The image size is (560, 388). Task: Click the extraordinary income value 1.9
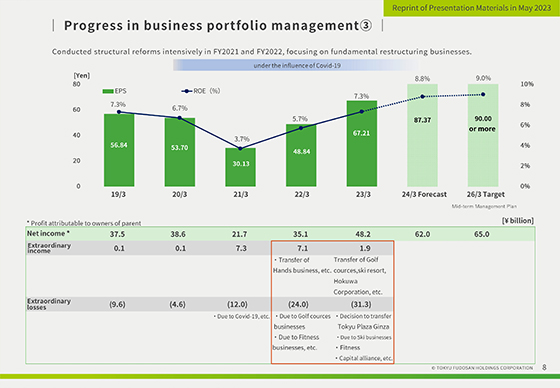[365, 248]
